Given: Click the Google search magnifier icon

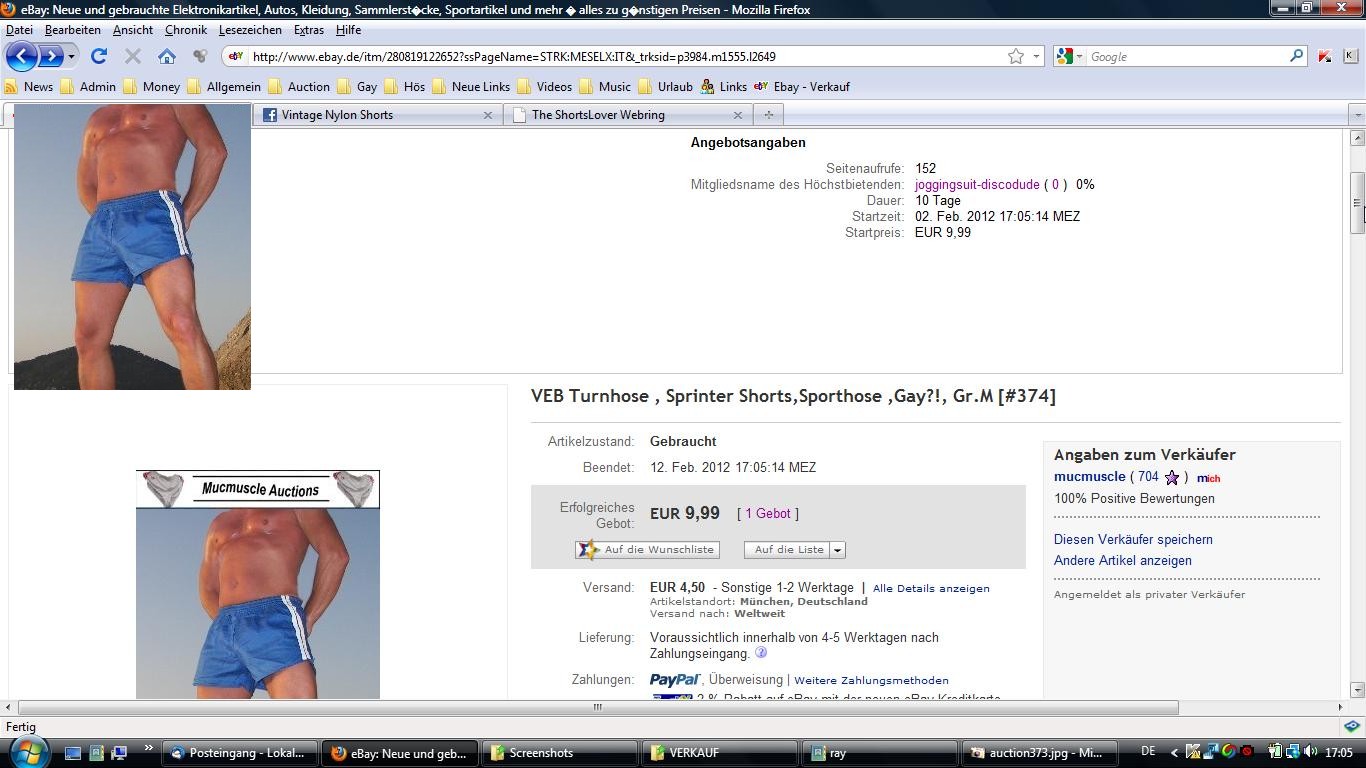Looking at the screenshot, I should pyautogui.click(x=1297, y=56).
